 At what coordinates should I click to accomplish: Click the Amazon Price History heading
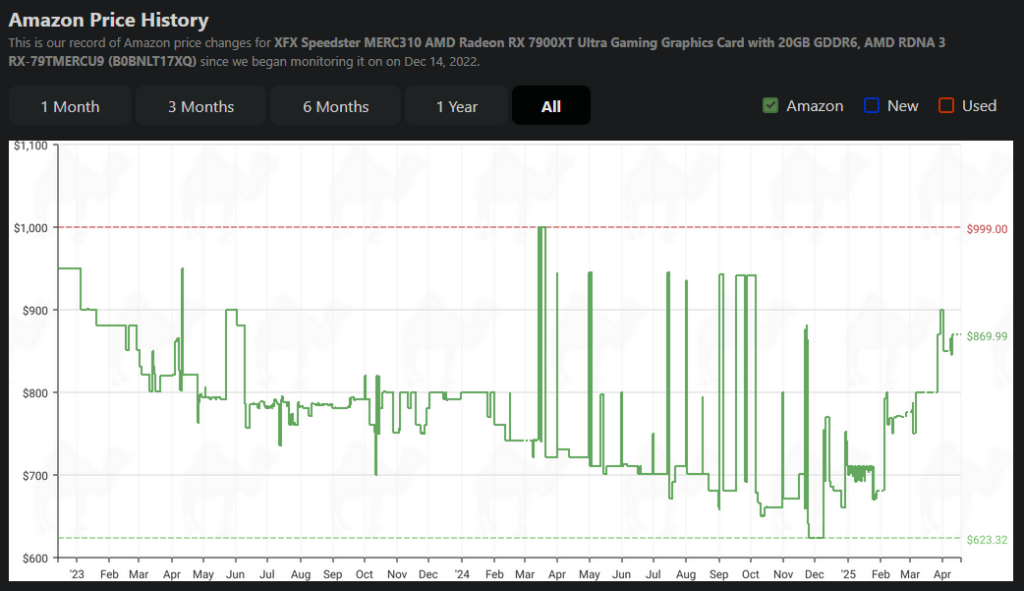click(108, 20)
